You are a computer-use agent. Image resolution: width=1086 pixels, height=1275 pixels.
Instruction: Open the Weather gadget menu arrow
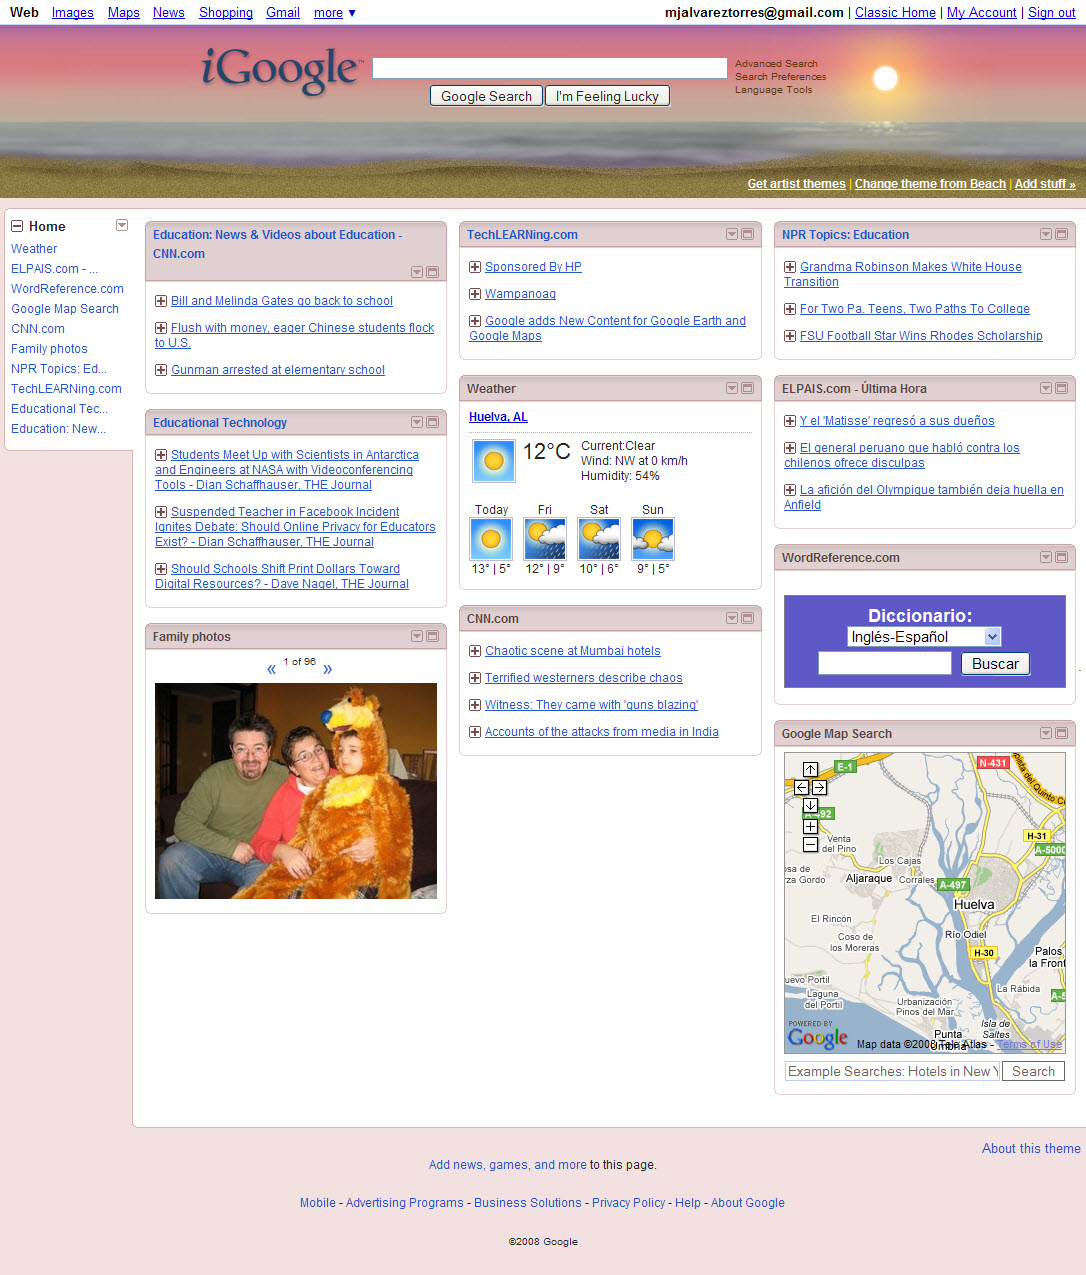coord(732,388)
